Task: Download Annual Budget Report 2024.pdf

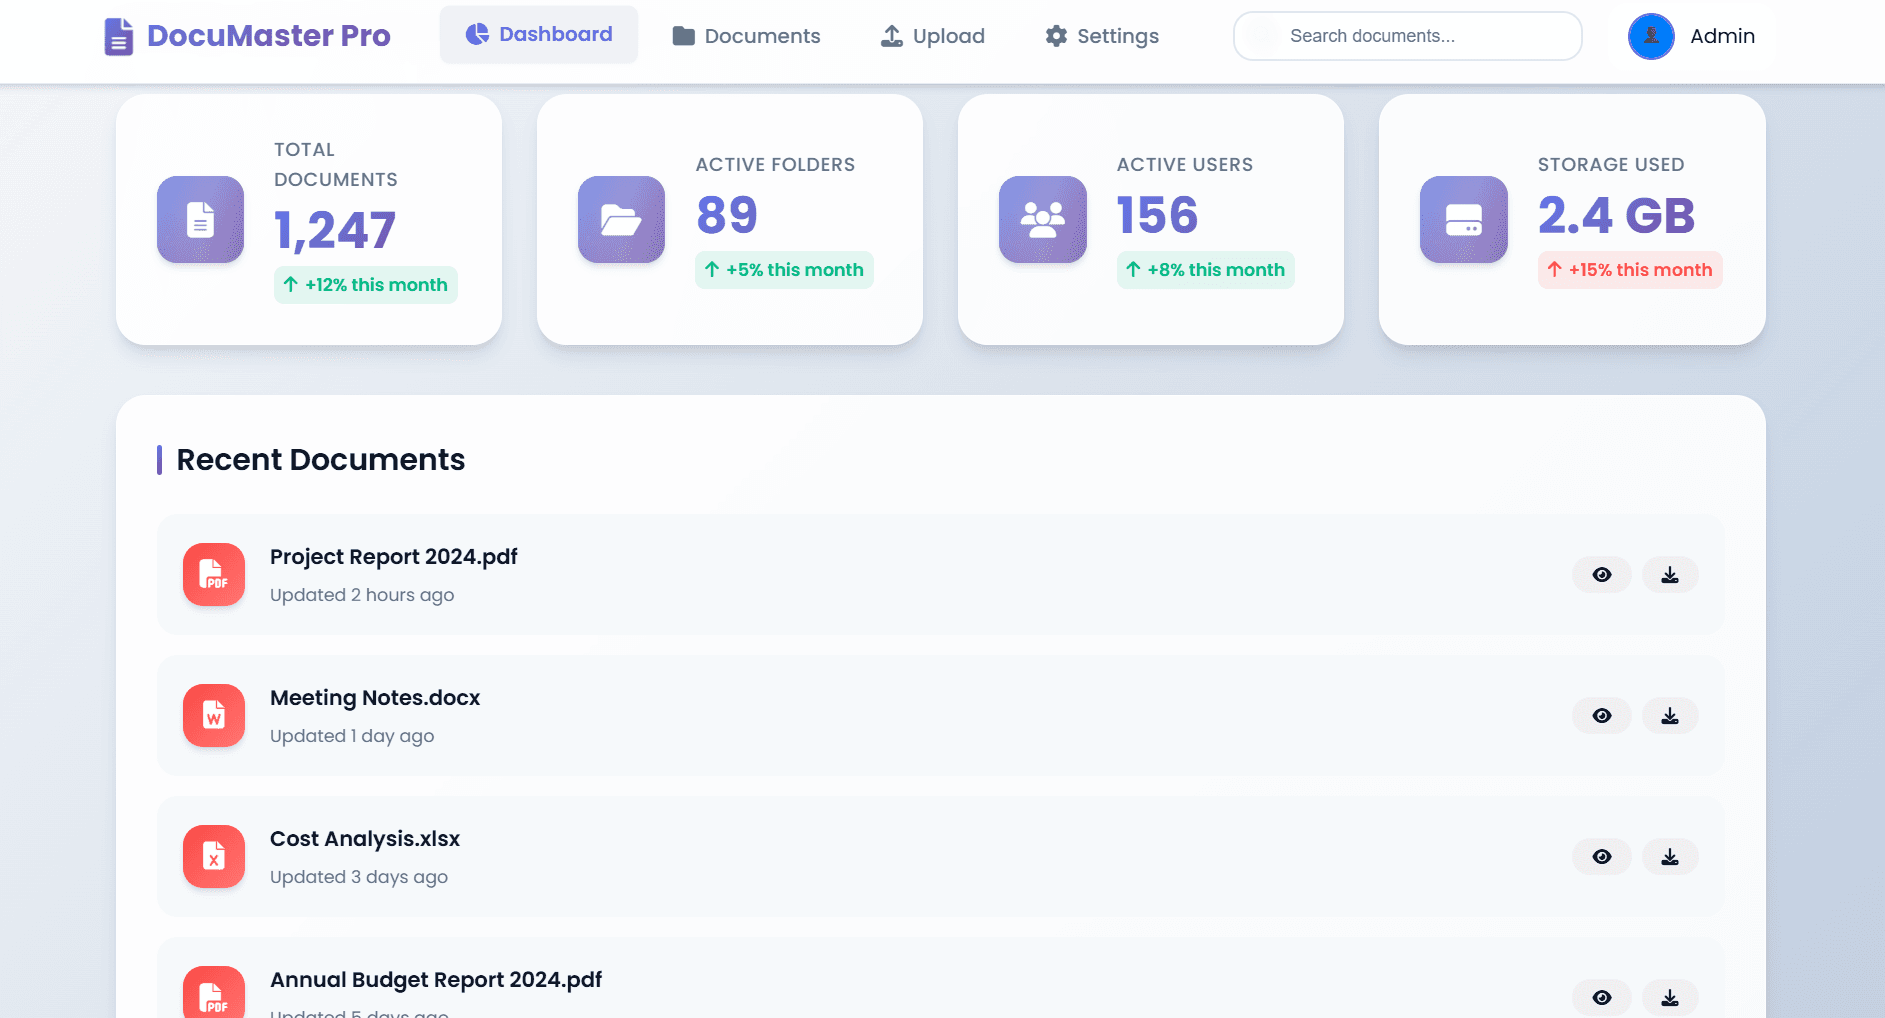Action: point(1670,998)
